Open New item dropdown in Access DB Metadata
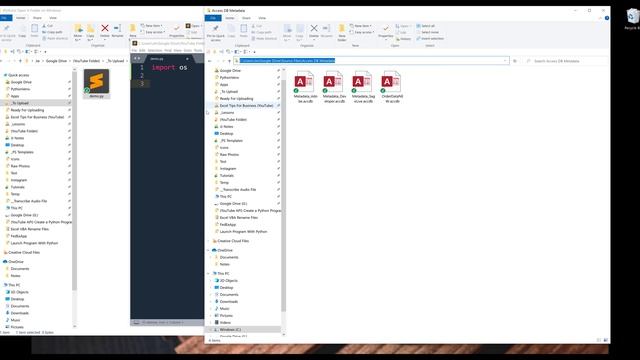Viewport: 640px width, 360px height. [x=360, y=26]
